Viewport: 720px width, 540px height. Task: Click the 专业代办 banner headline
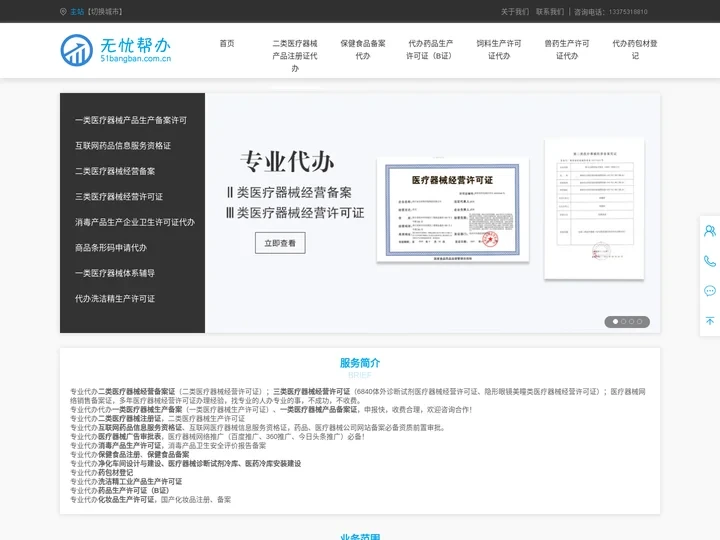(287, 162)
